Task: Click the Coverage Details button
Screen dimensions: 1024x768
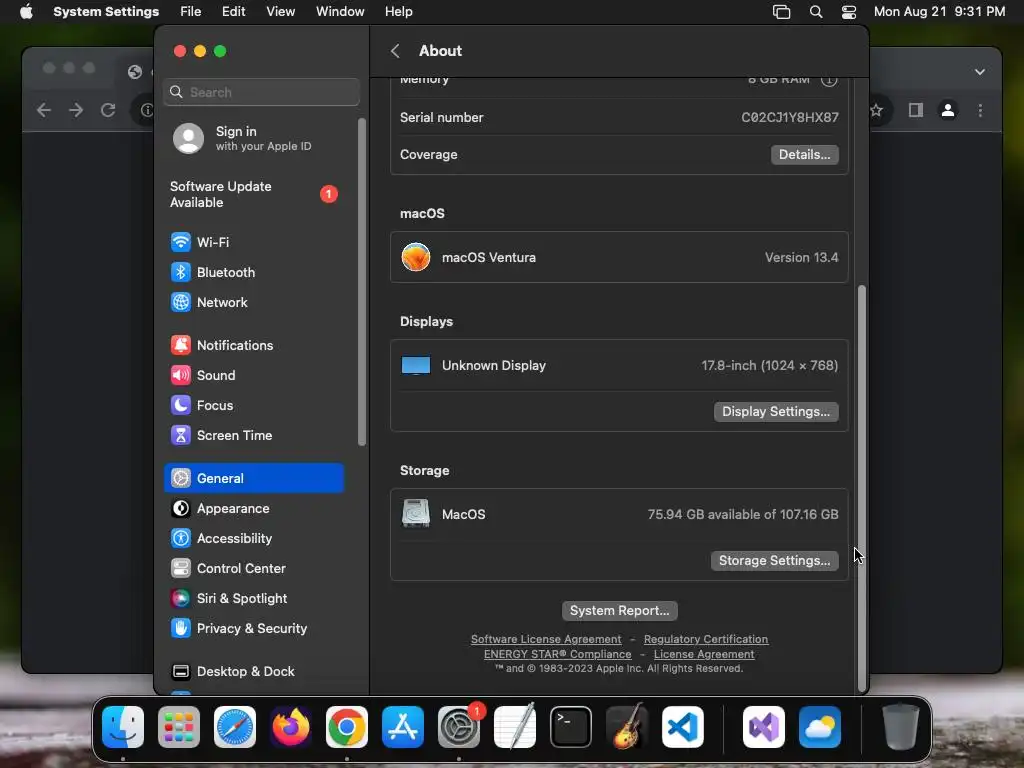Action: (805, 155)
